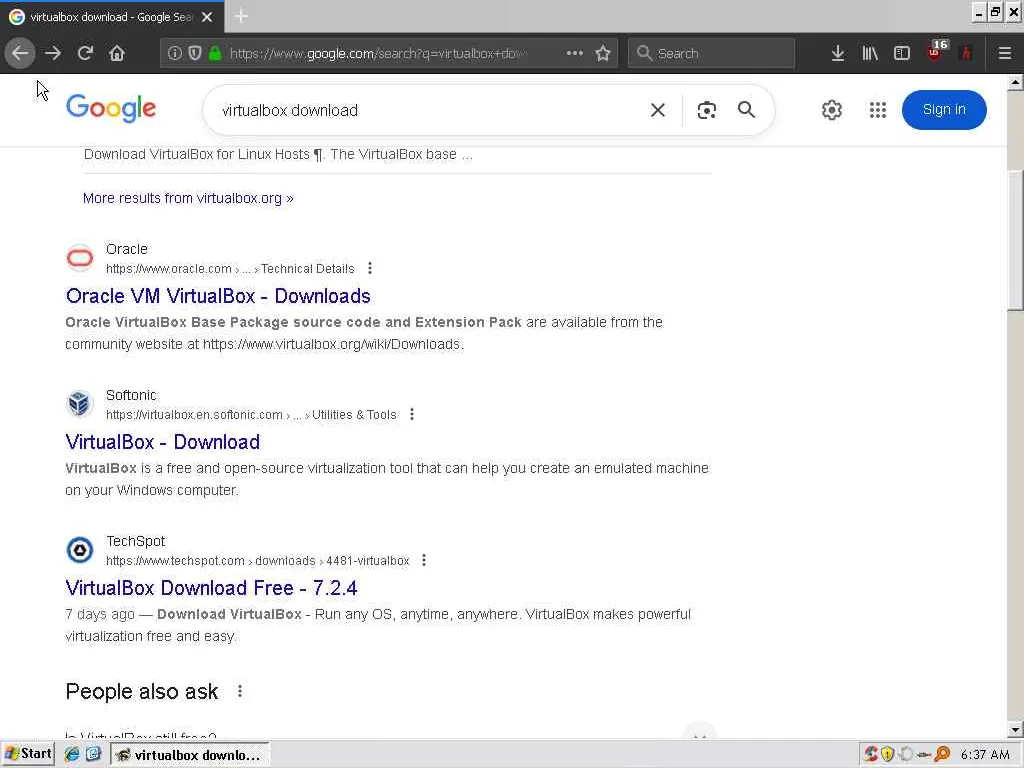Search by image using the camera icon
The image size is (1024, 768).
(707, 110)
